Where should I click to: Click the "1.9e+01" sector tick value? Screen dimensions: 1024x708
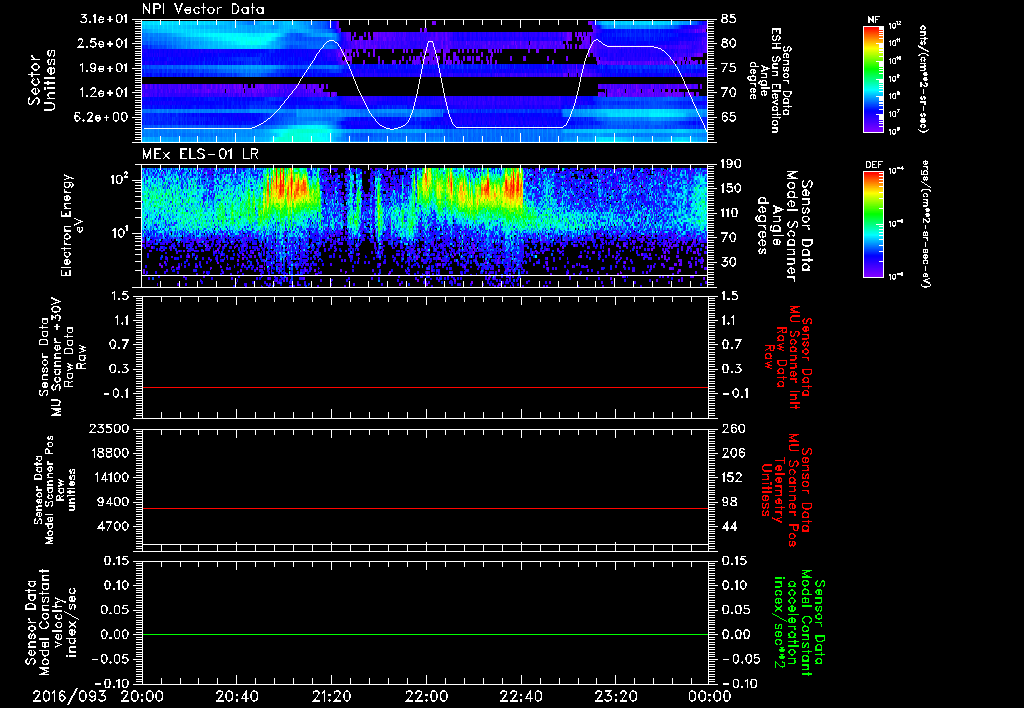pyautogui.click(x=104, y=68)
